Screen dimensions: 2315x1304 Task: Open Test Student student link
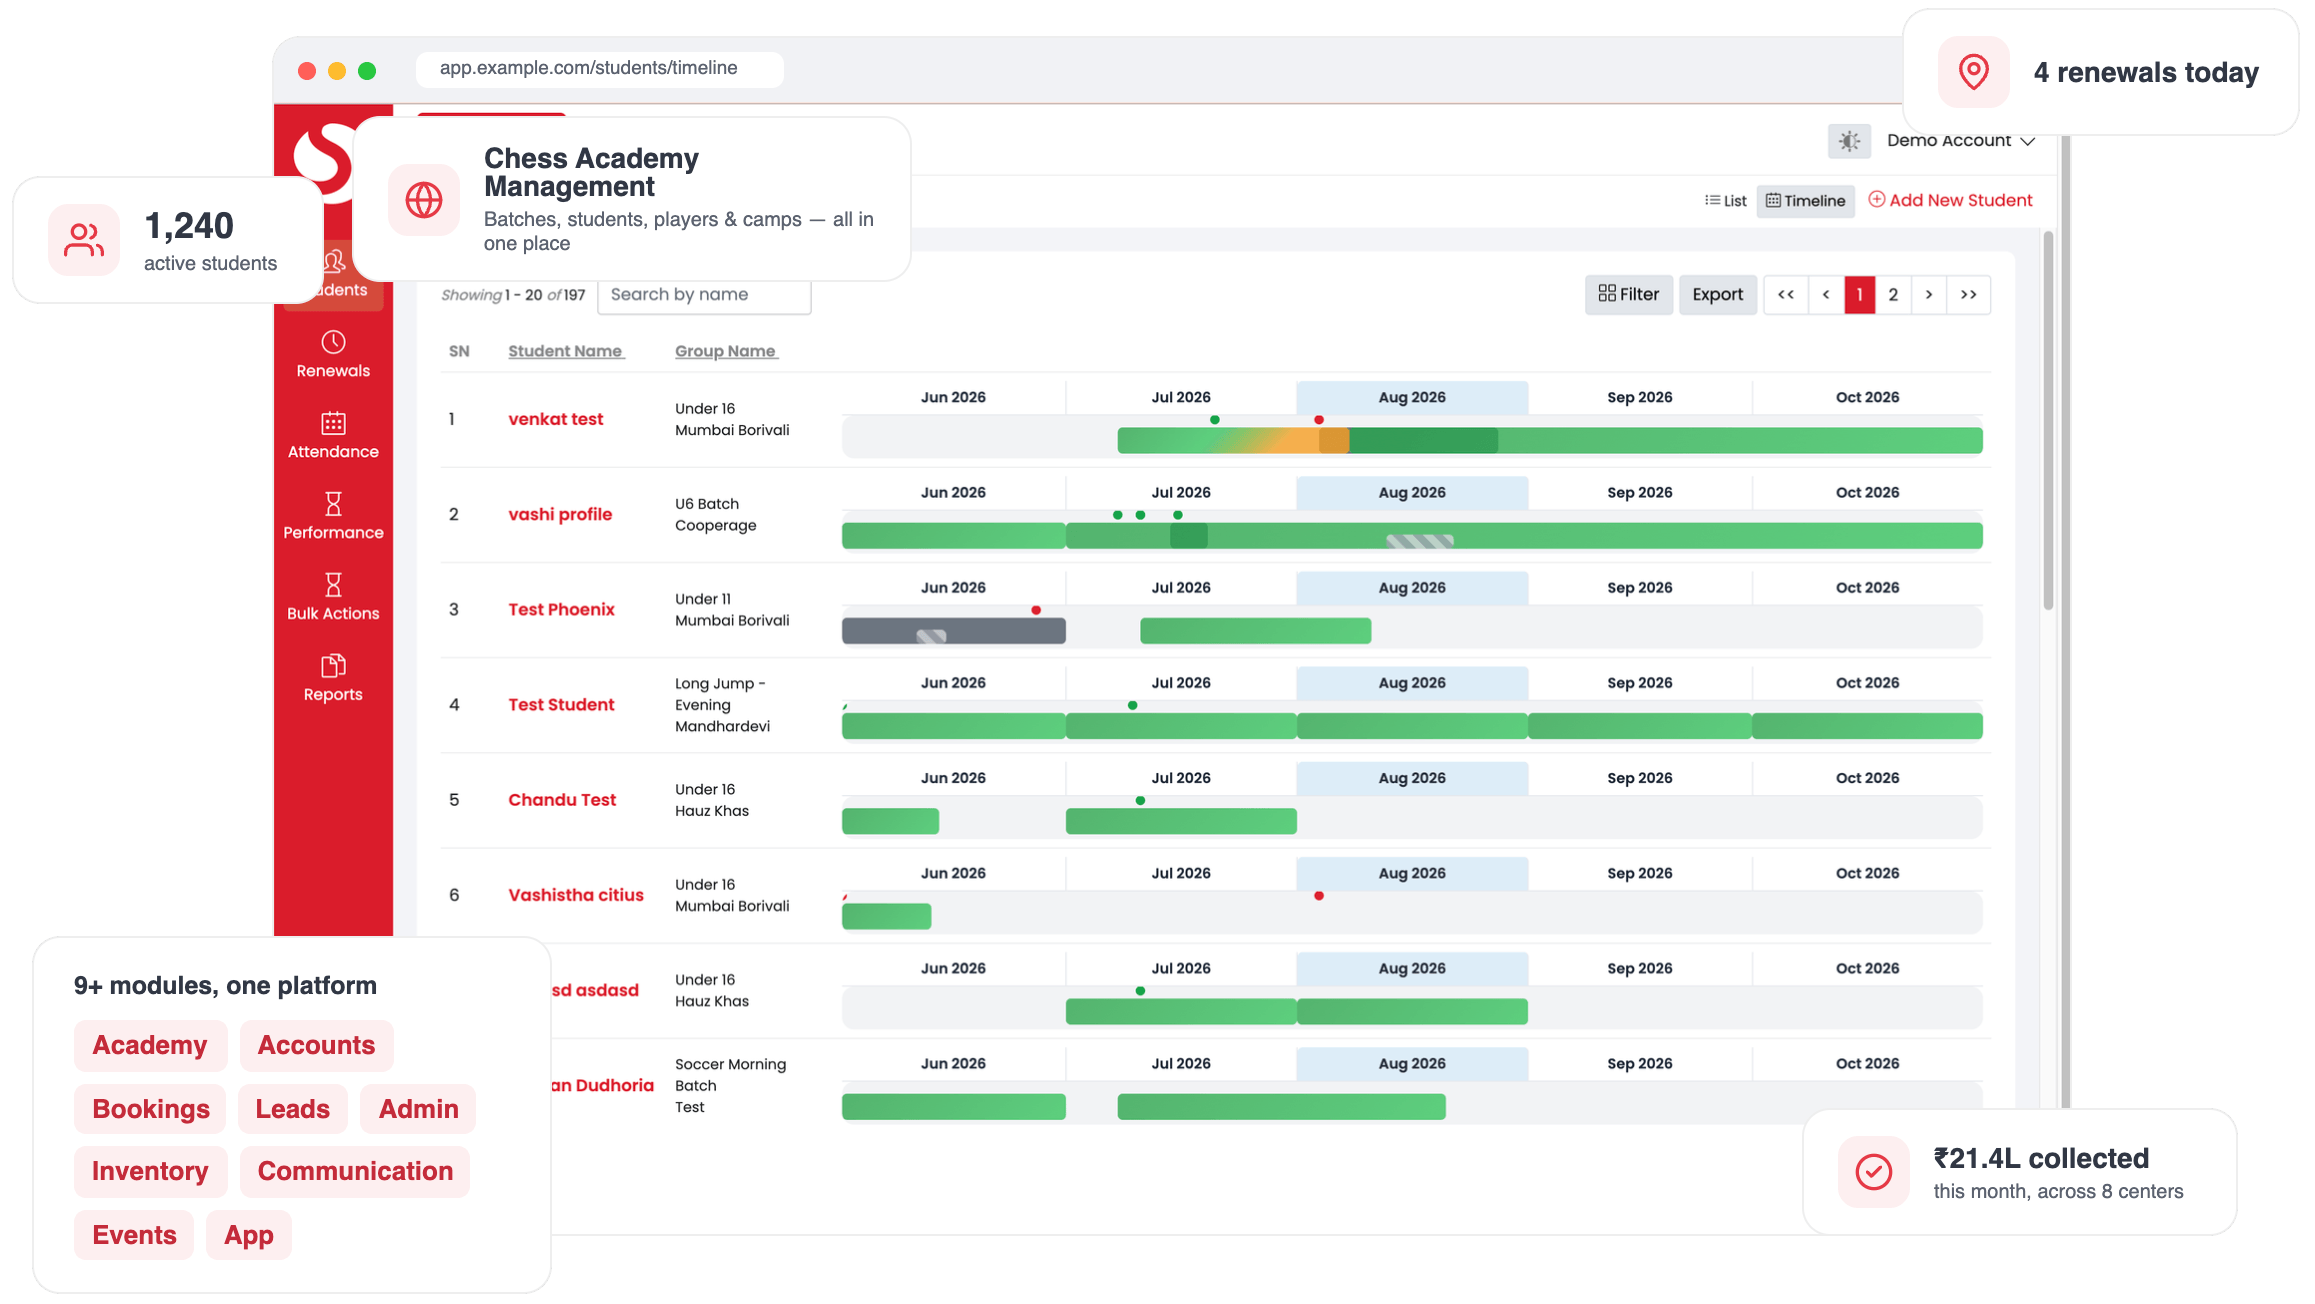[561, 704]
